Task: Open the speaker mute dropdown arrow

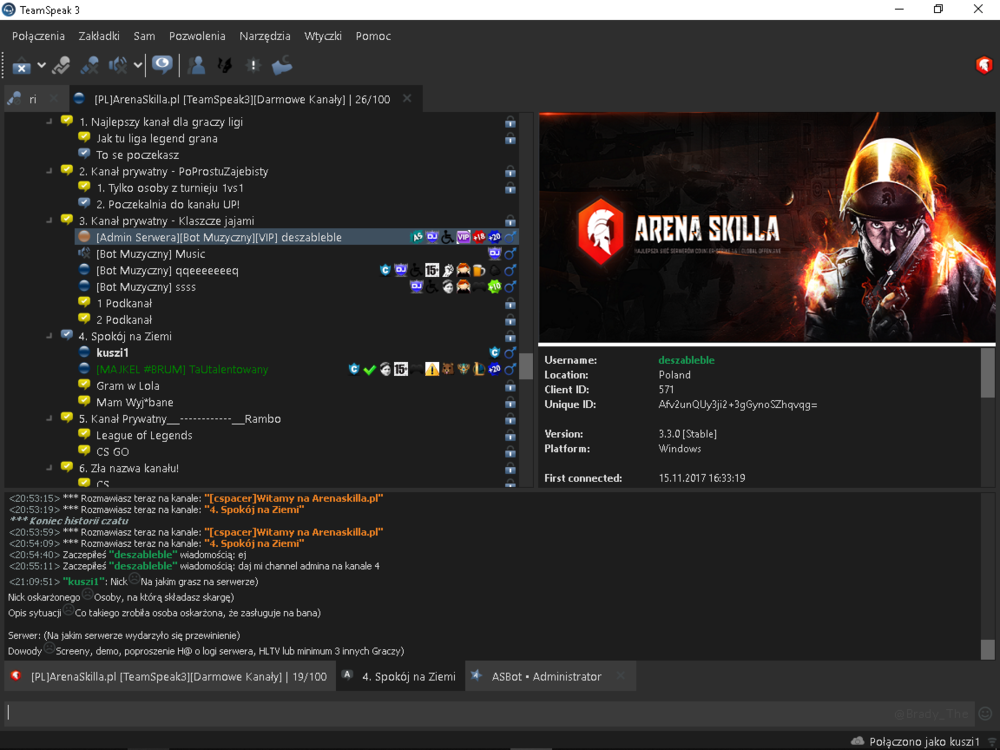Action: coord(138,65)
